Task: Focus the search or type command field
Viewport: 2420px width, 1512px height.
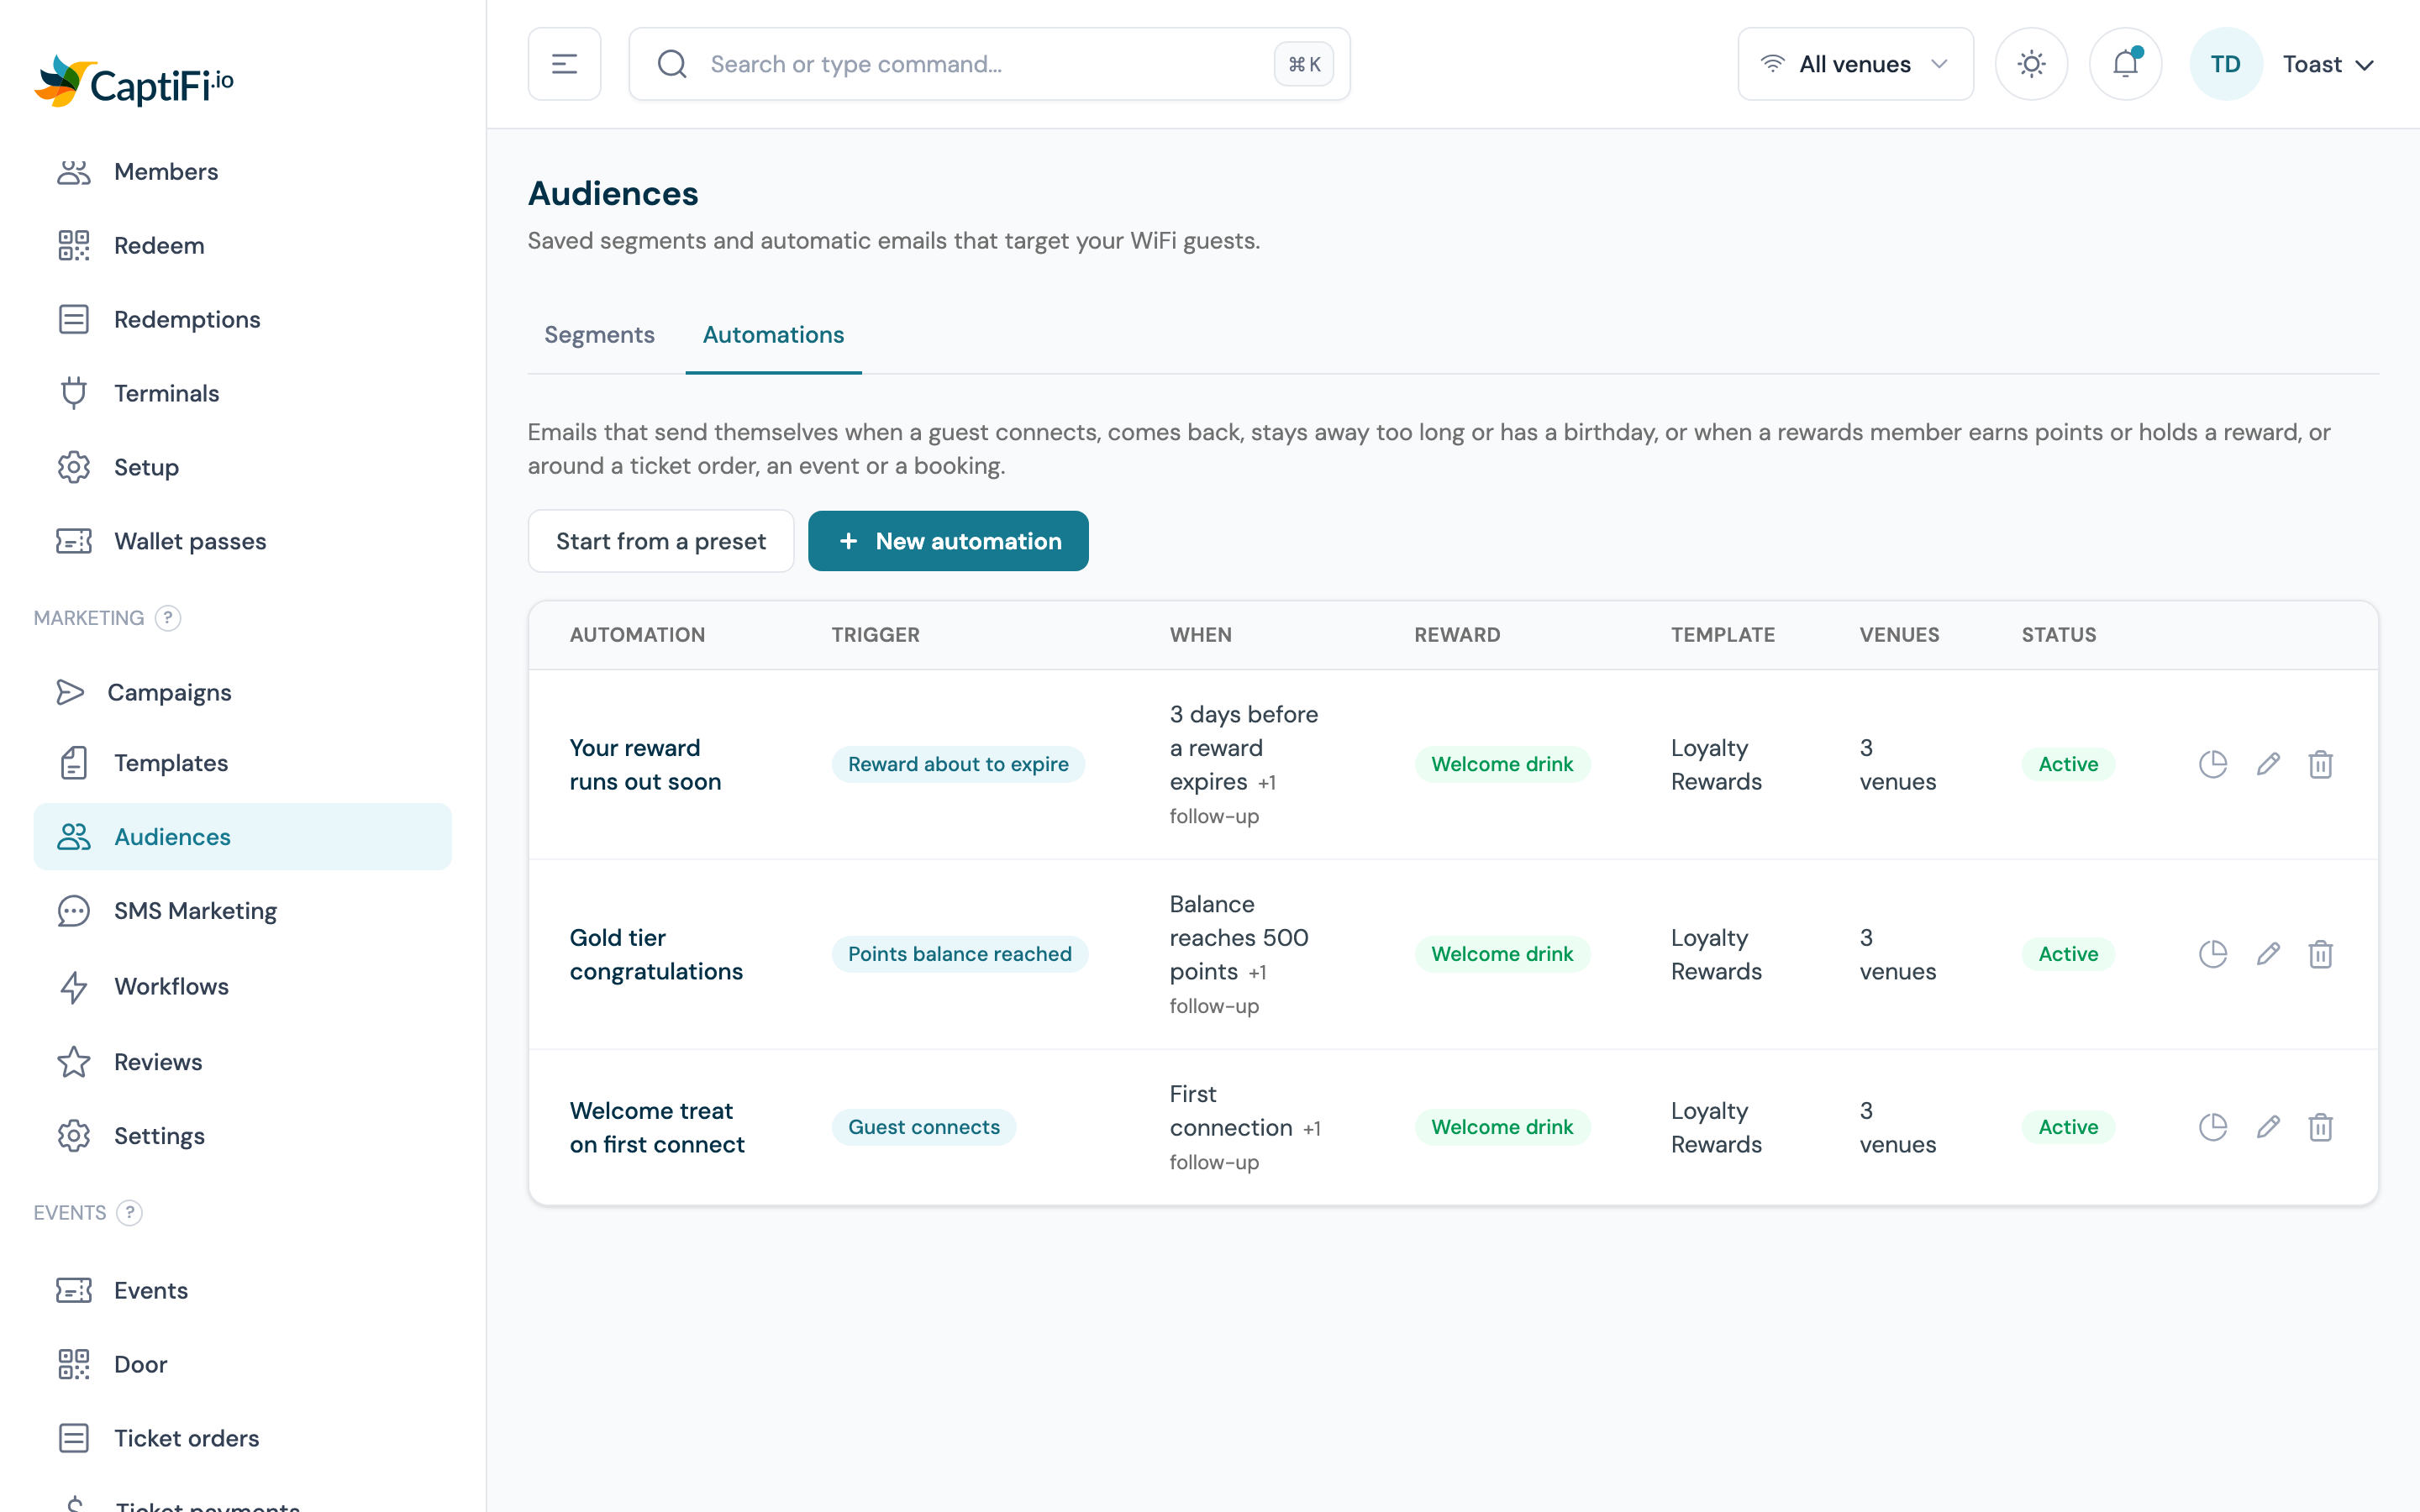Action: pos(989,64)
